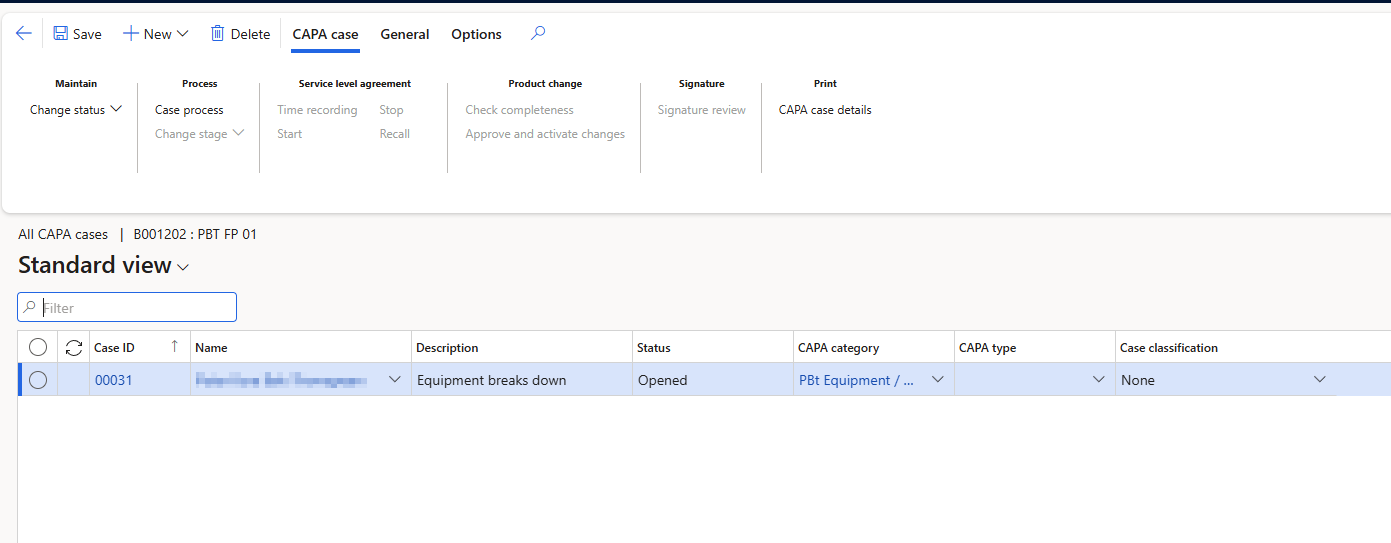Sort by the Case ID column header

(140, 347)
